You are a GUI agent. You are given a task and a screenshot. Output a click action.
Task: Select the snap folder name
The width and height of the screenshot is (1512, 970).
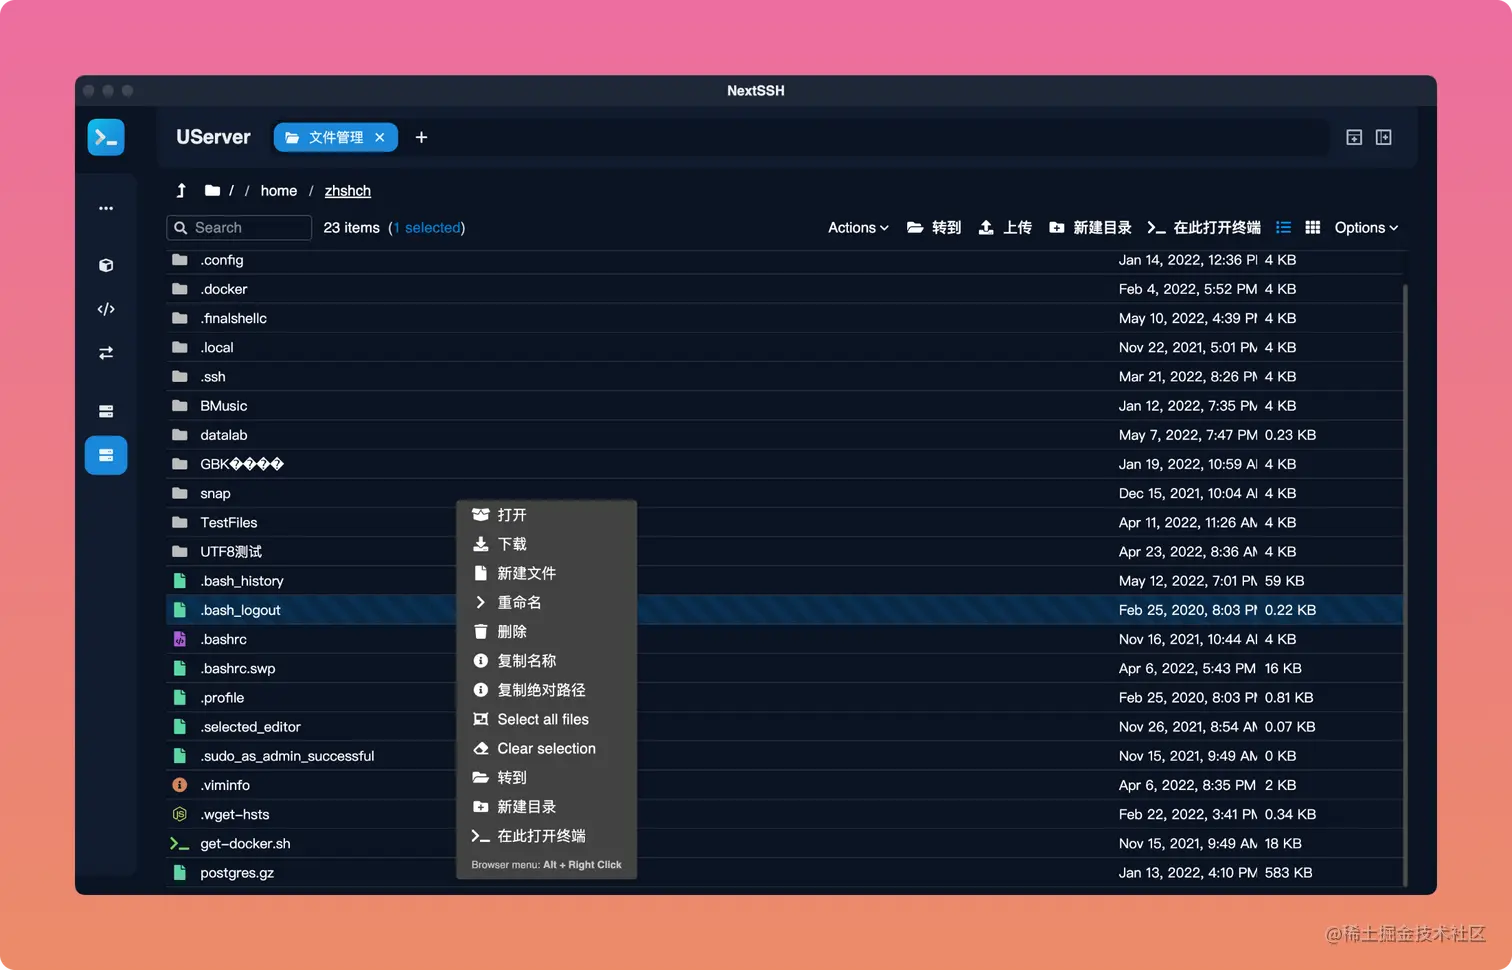215,493
